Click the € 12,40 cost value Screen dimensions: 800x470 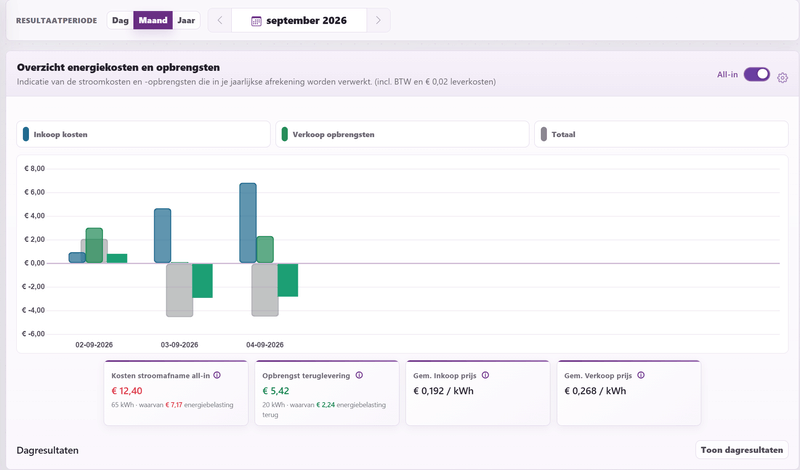click(127, 391)
